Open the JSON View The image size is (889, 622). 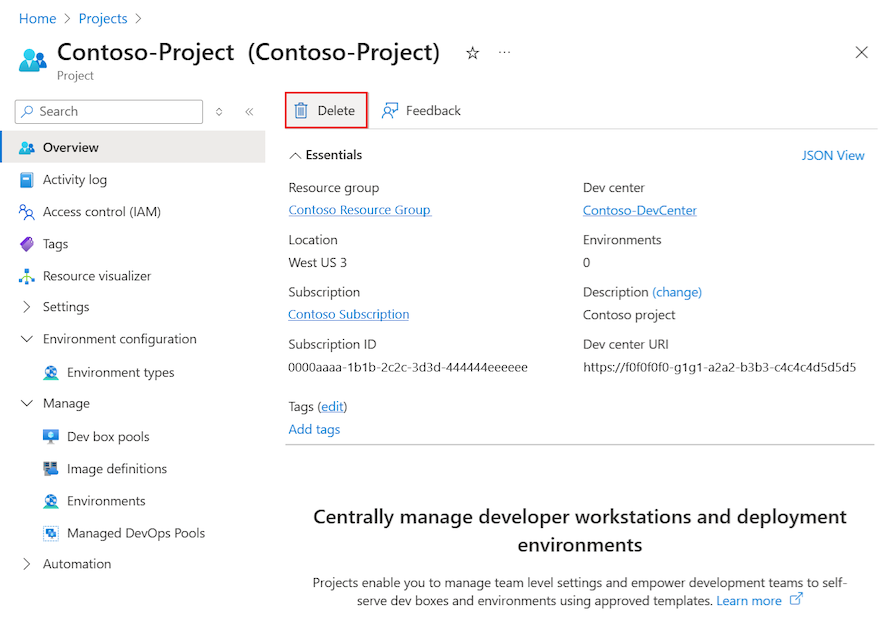(x=833, y=155)
